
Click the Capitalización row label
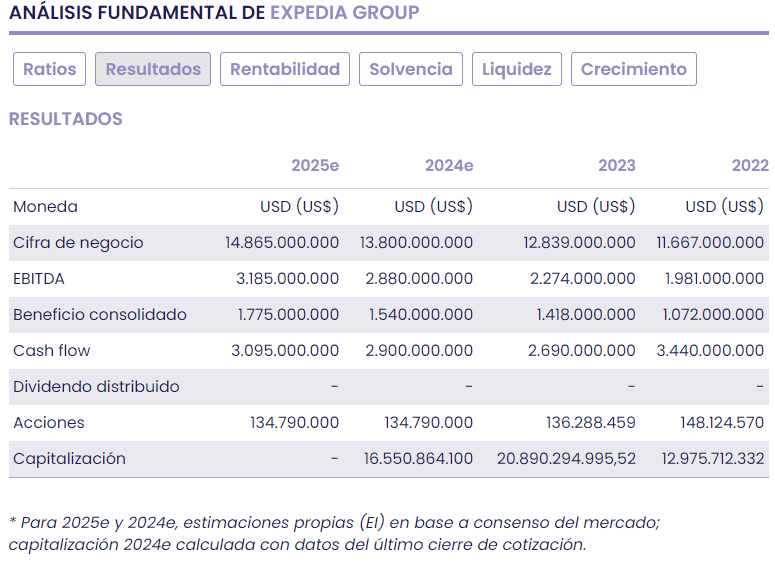[70, 459]
